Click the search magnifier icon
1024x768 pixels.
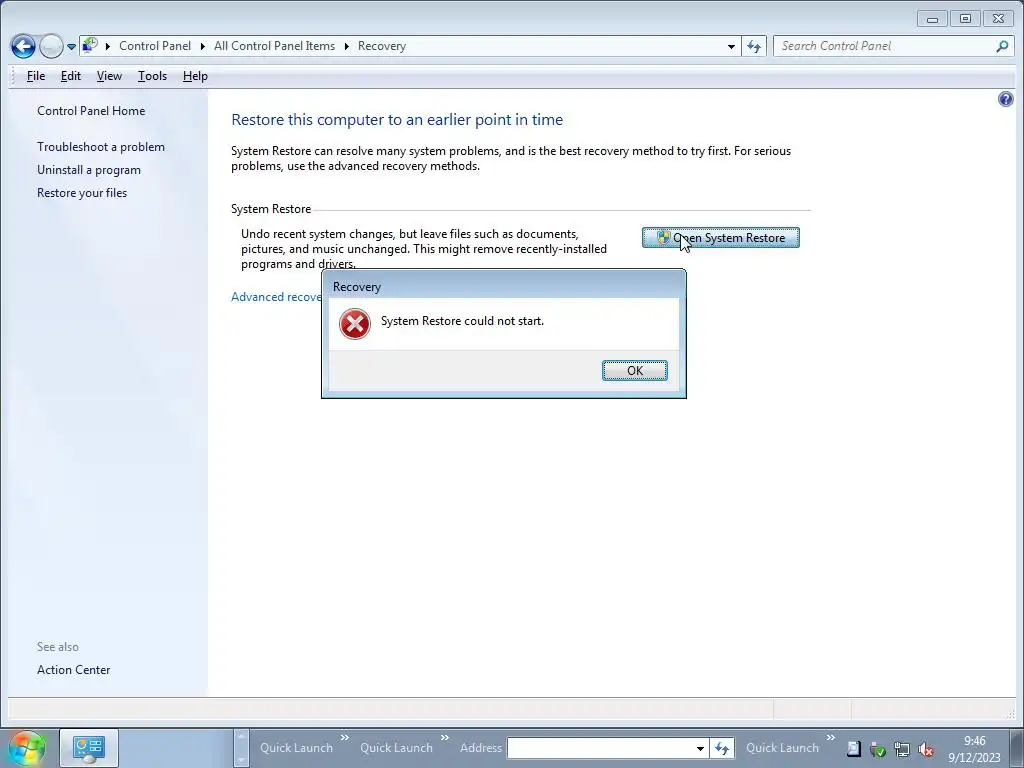(1002, 46)
